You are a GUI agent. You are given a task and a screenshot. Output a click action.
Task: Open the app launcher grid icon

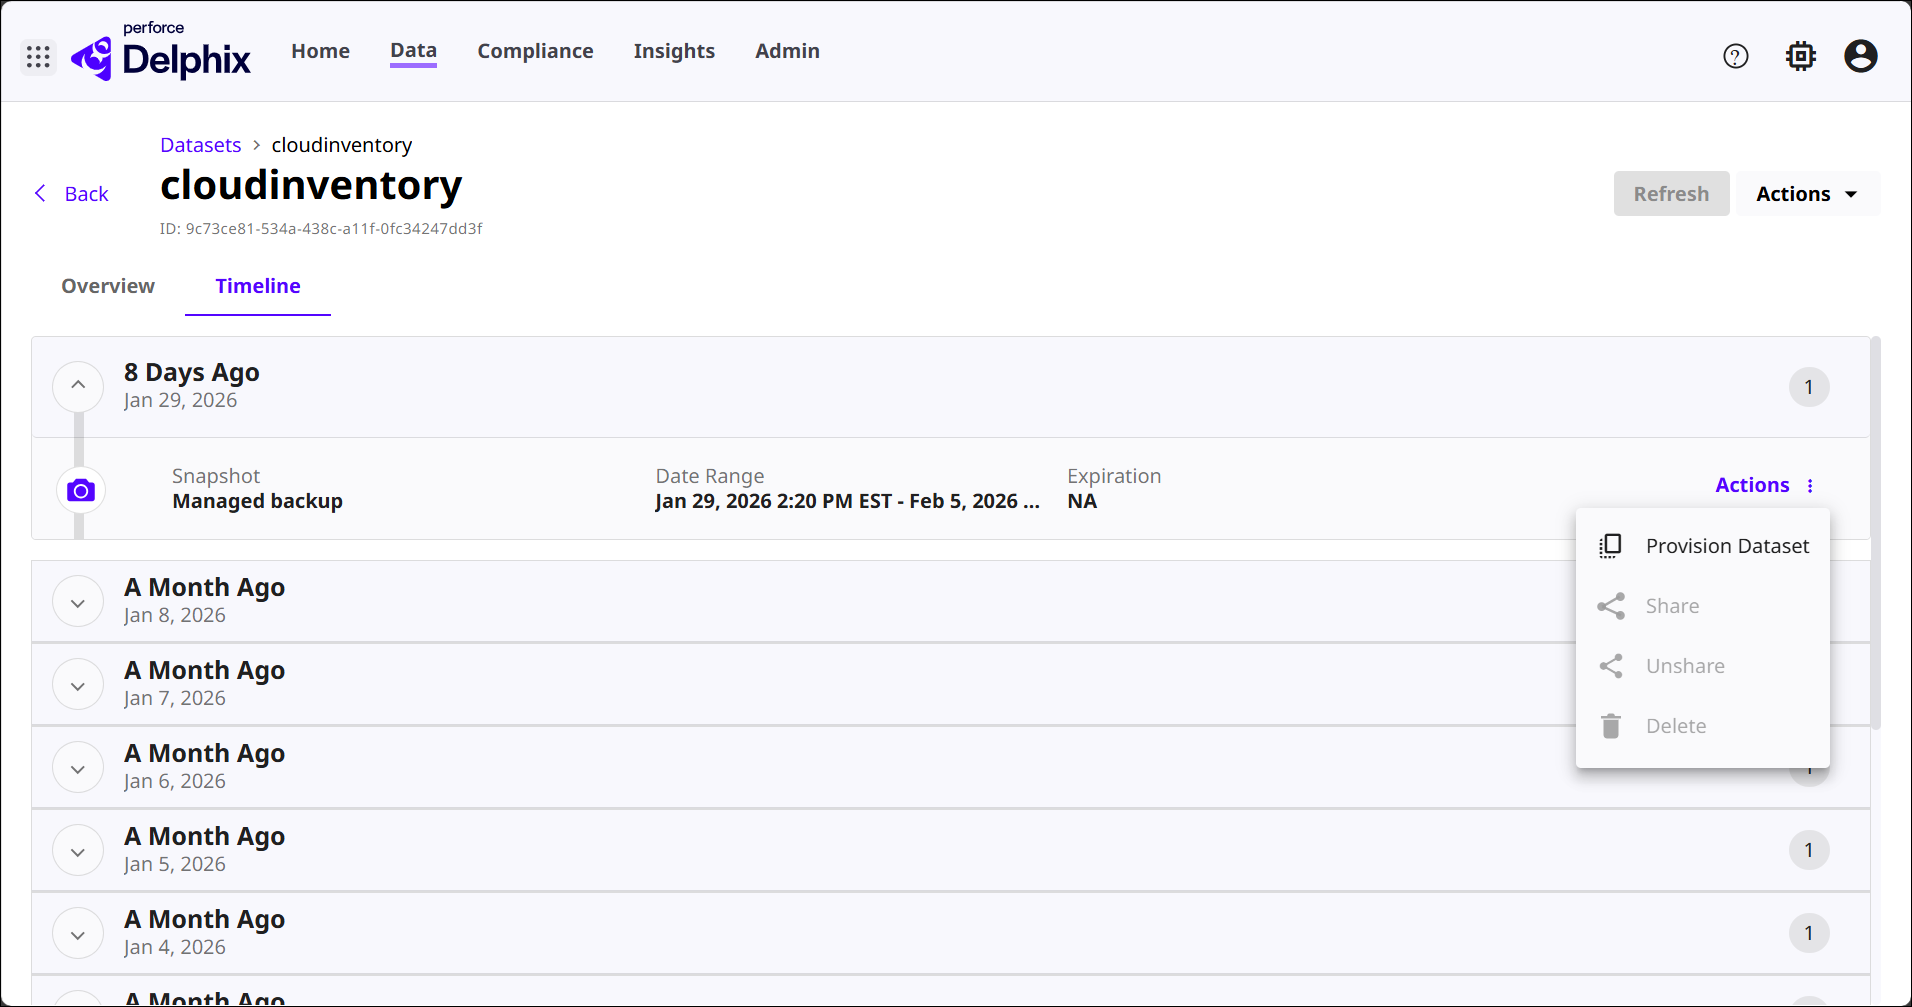(x=38, y=57)
